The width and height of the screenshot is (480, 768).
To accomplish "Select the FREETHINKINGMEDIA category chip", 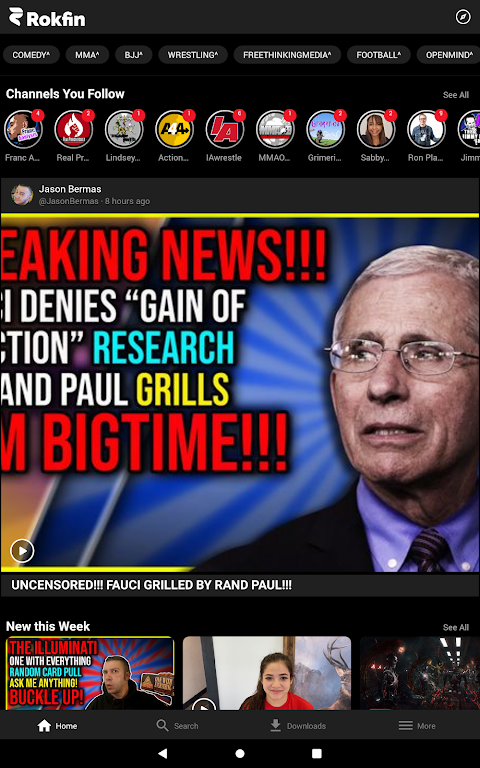I will click(x=287, y=55).
